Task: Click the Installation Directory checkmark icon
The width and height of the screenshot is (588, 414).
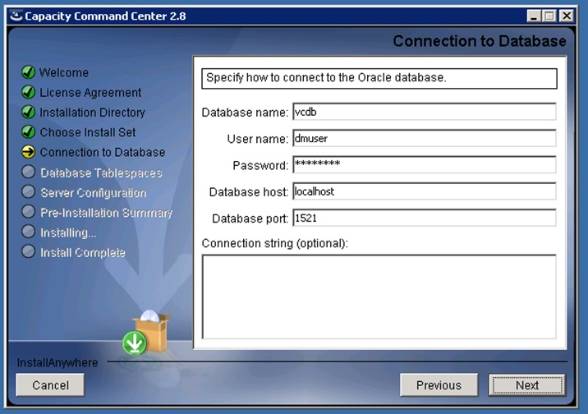Action: tap(28, 112)
